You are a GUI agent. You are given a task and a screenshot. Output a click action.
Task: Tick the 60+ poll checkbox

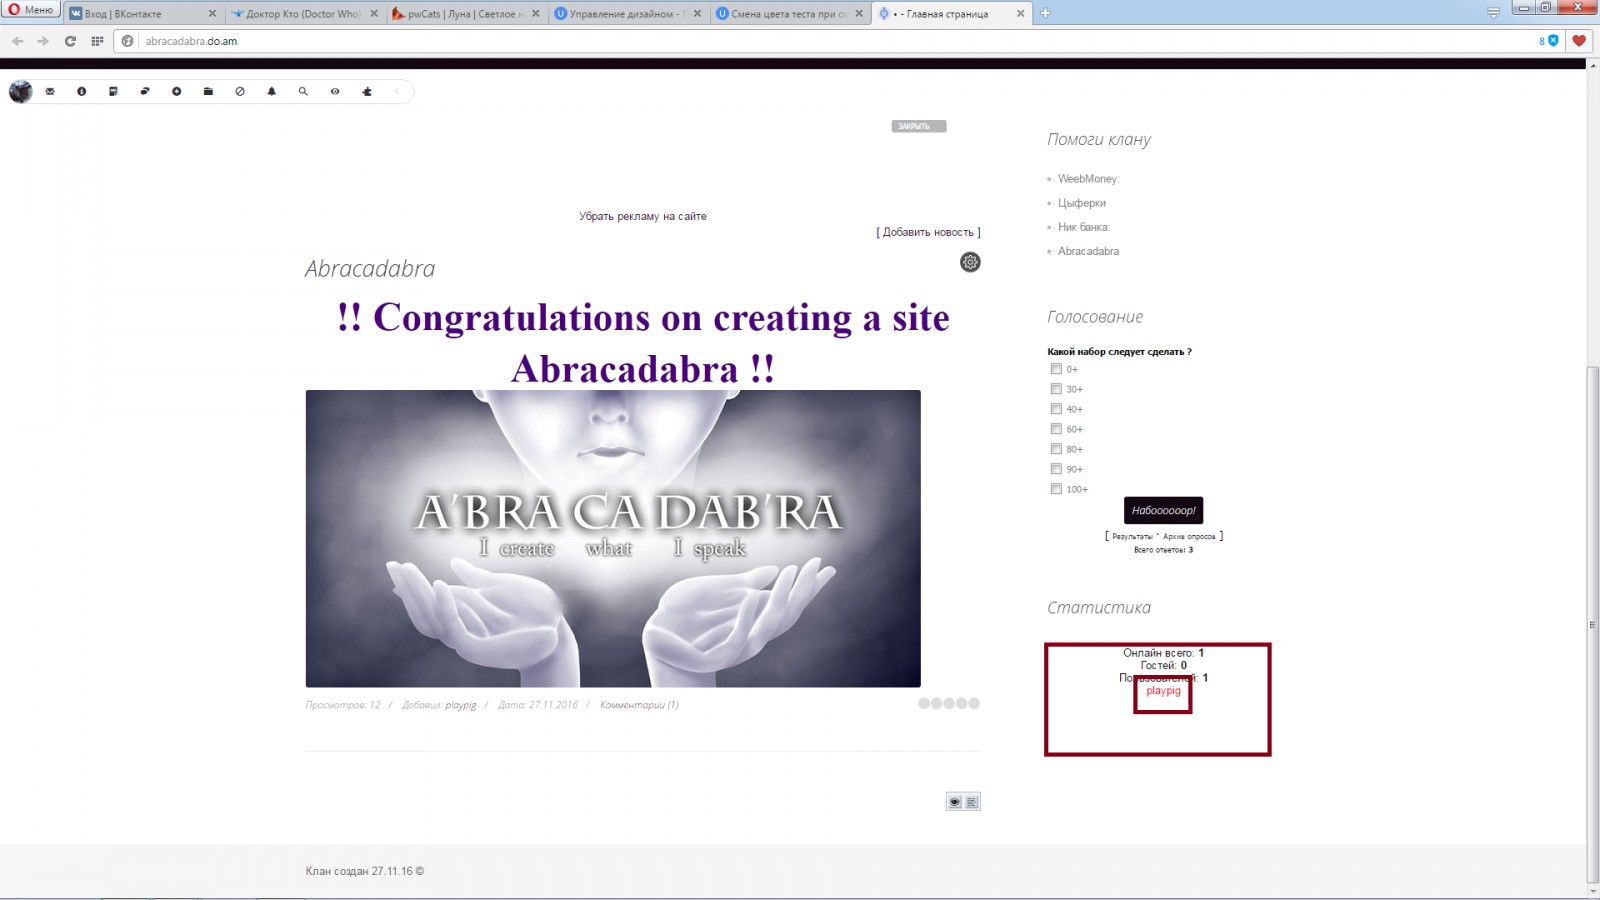click(x=1056, y=429)
